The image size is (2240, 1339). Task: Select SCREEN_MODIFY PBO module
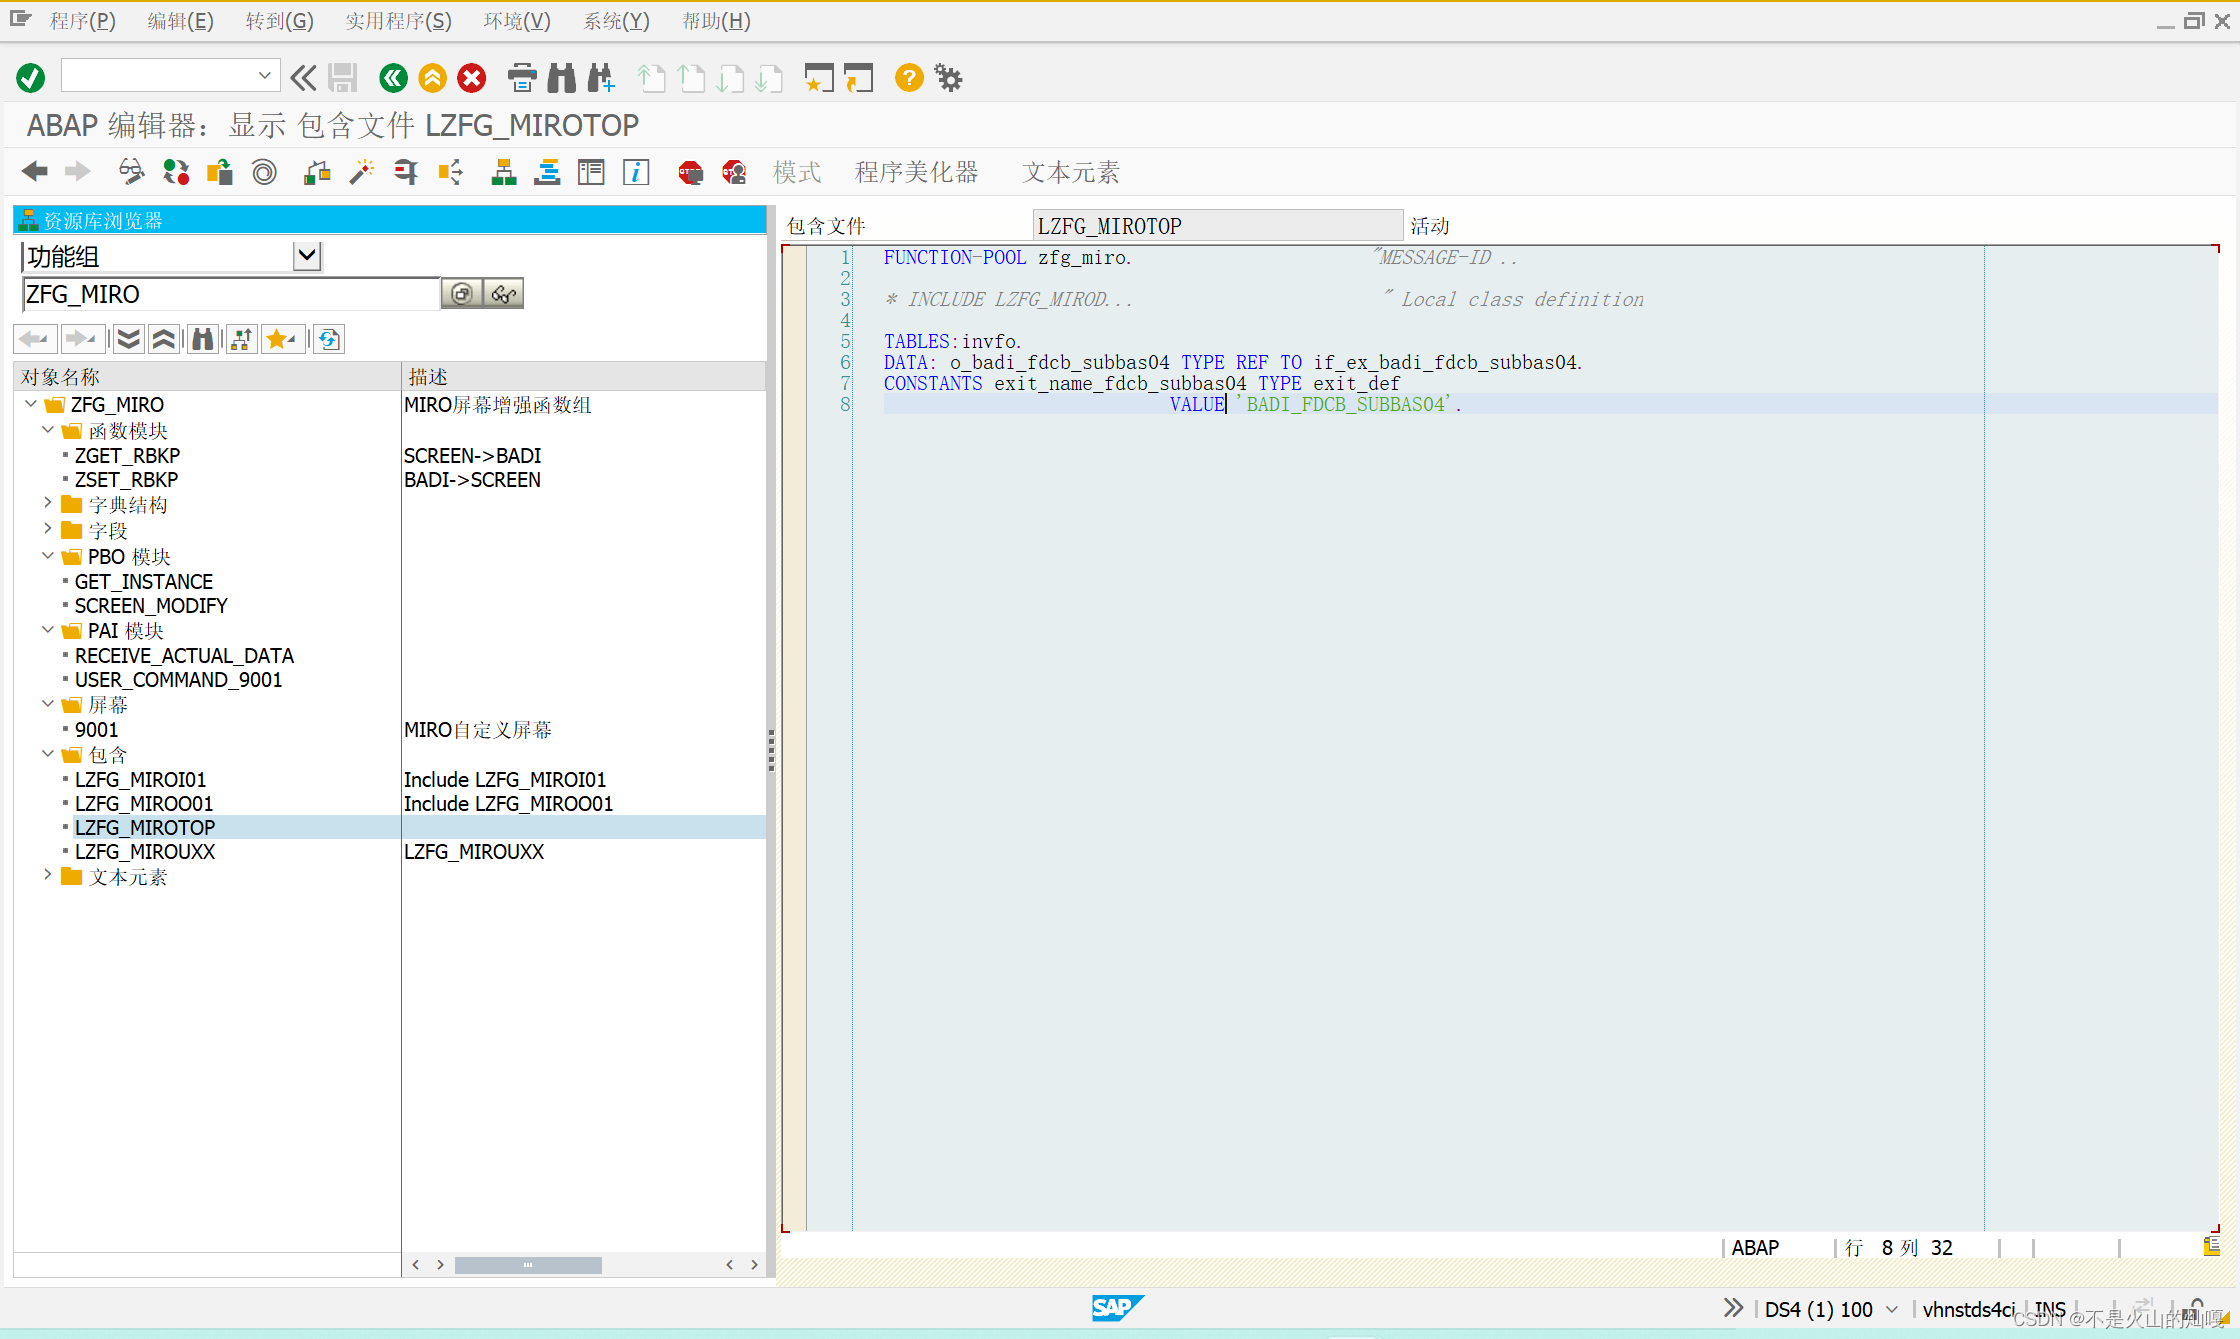pos(151,606)
